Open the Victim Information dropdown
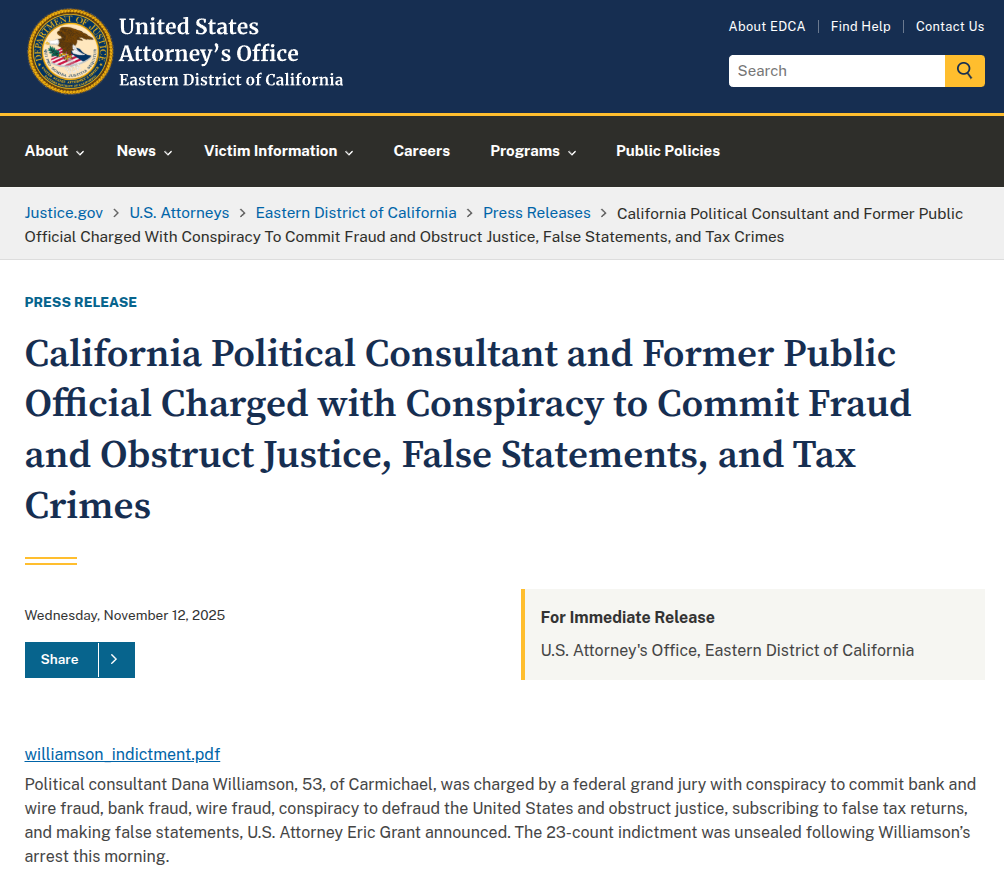 [279, 151]
